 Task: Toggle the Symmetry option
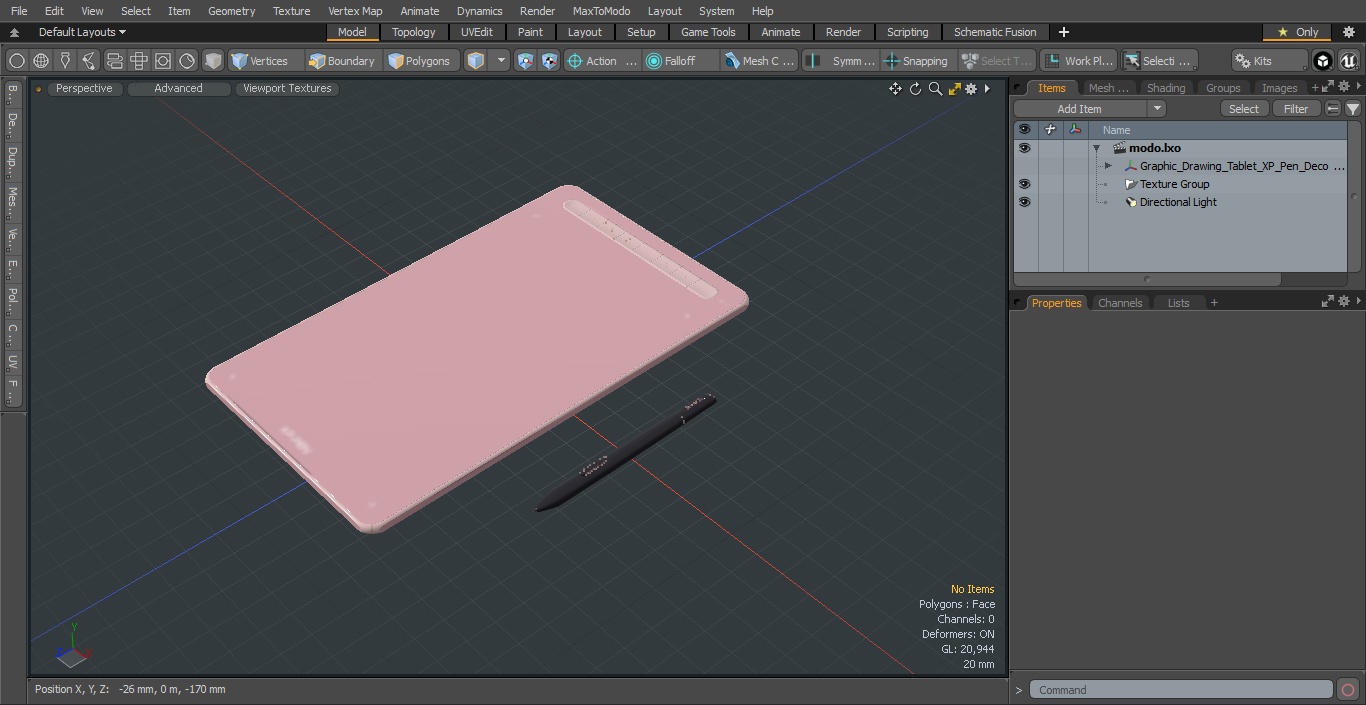coord(842,61)
